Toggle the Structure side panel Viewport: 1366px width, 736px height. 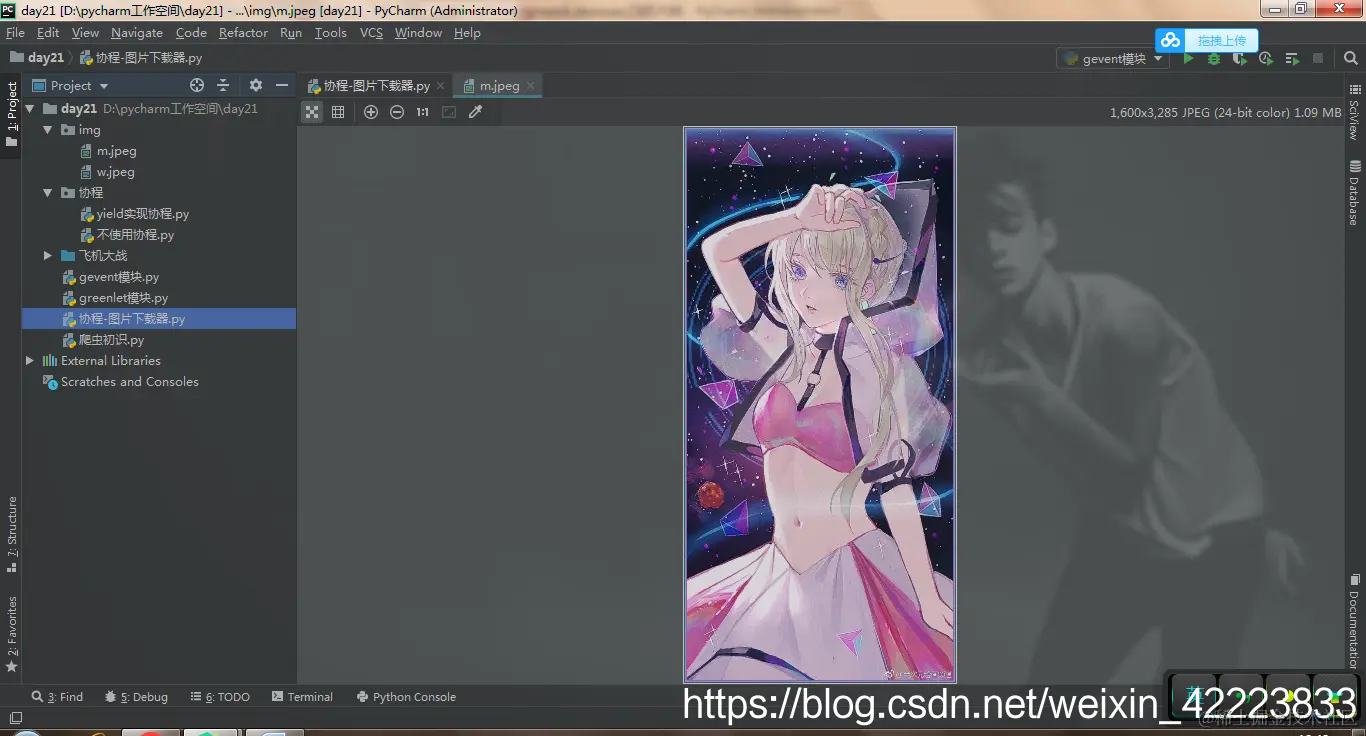pyautogui.click(x=12, y=535)
